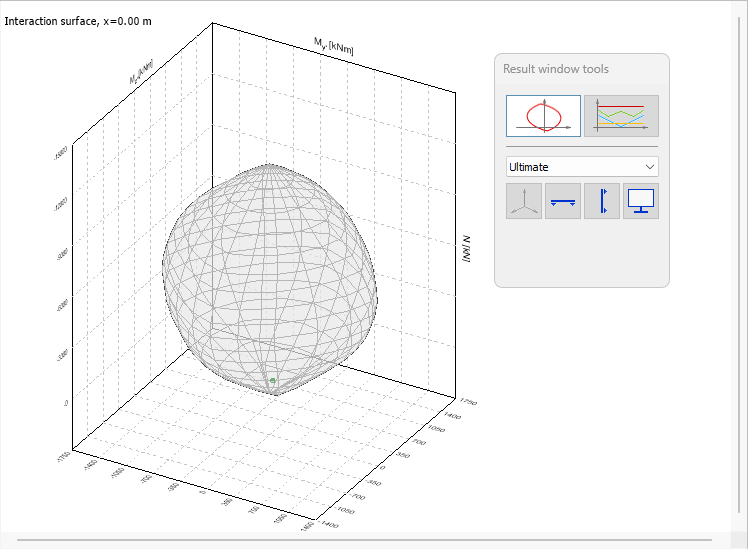748x549 pixels.
Task: Click the green load point on the surface
Action: (272, 381)
